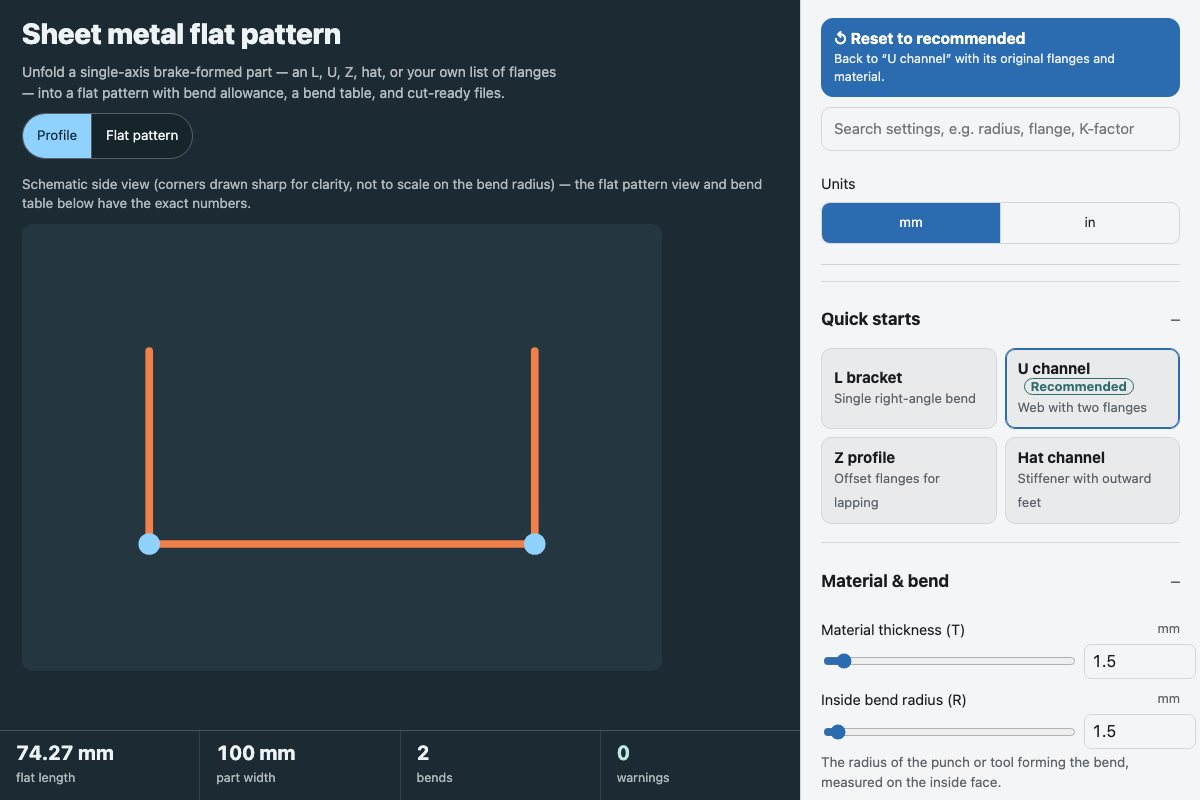Choose the U channel quick start

1092,388
